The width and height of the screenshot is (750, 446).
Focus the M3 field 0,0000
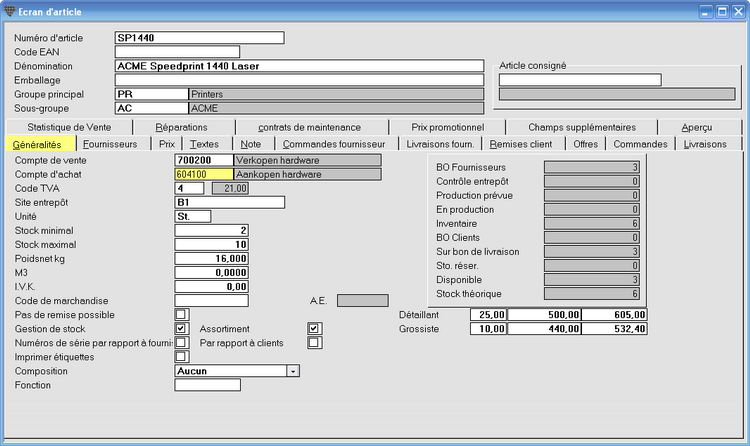212,273
